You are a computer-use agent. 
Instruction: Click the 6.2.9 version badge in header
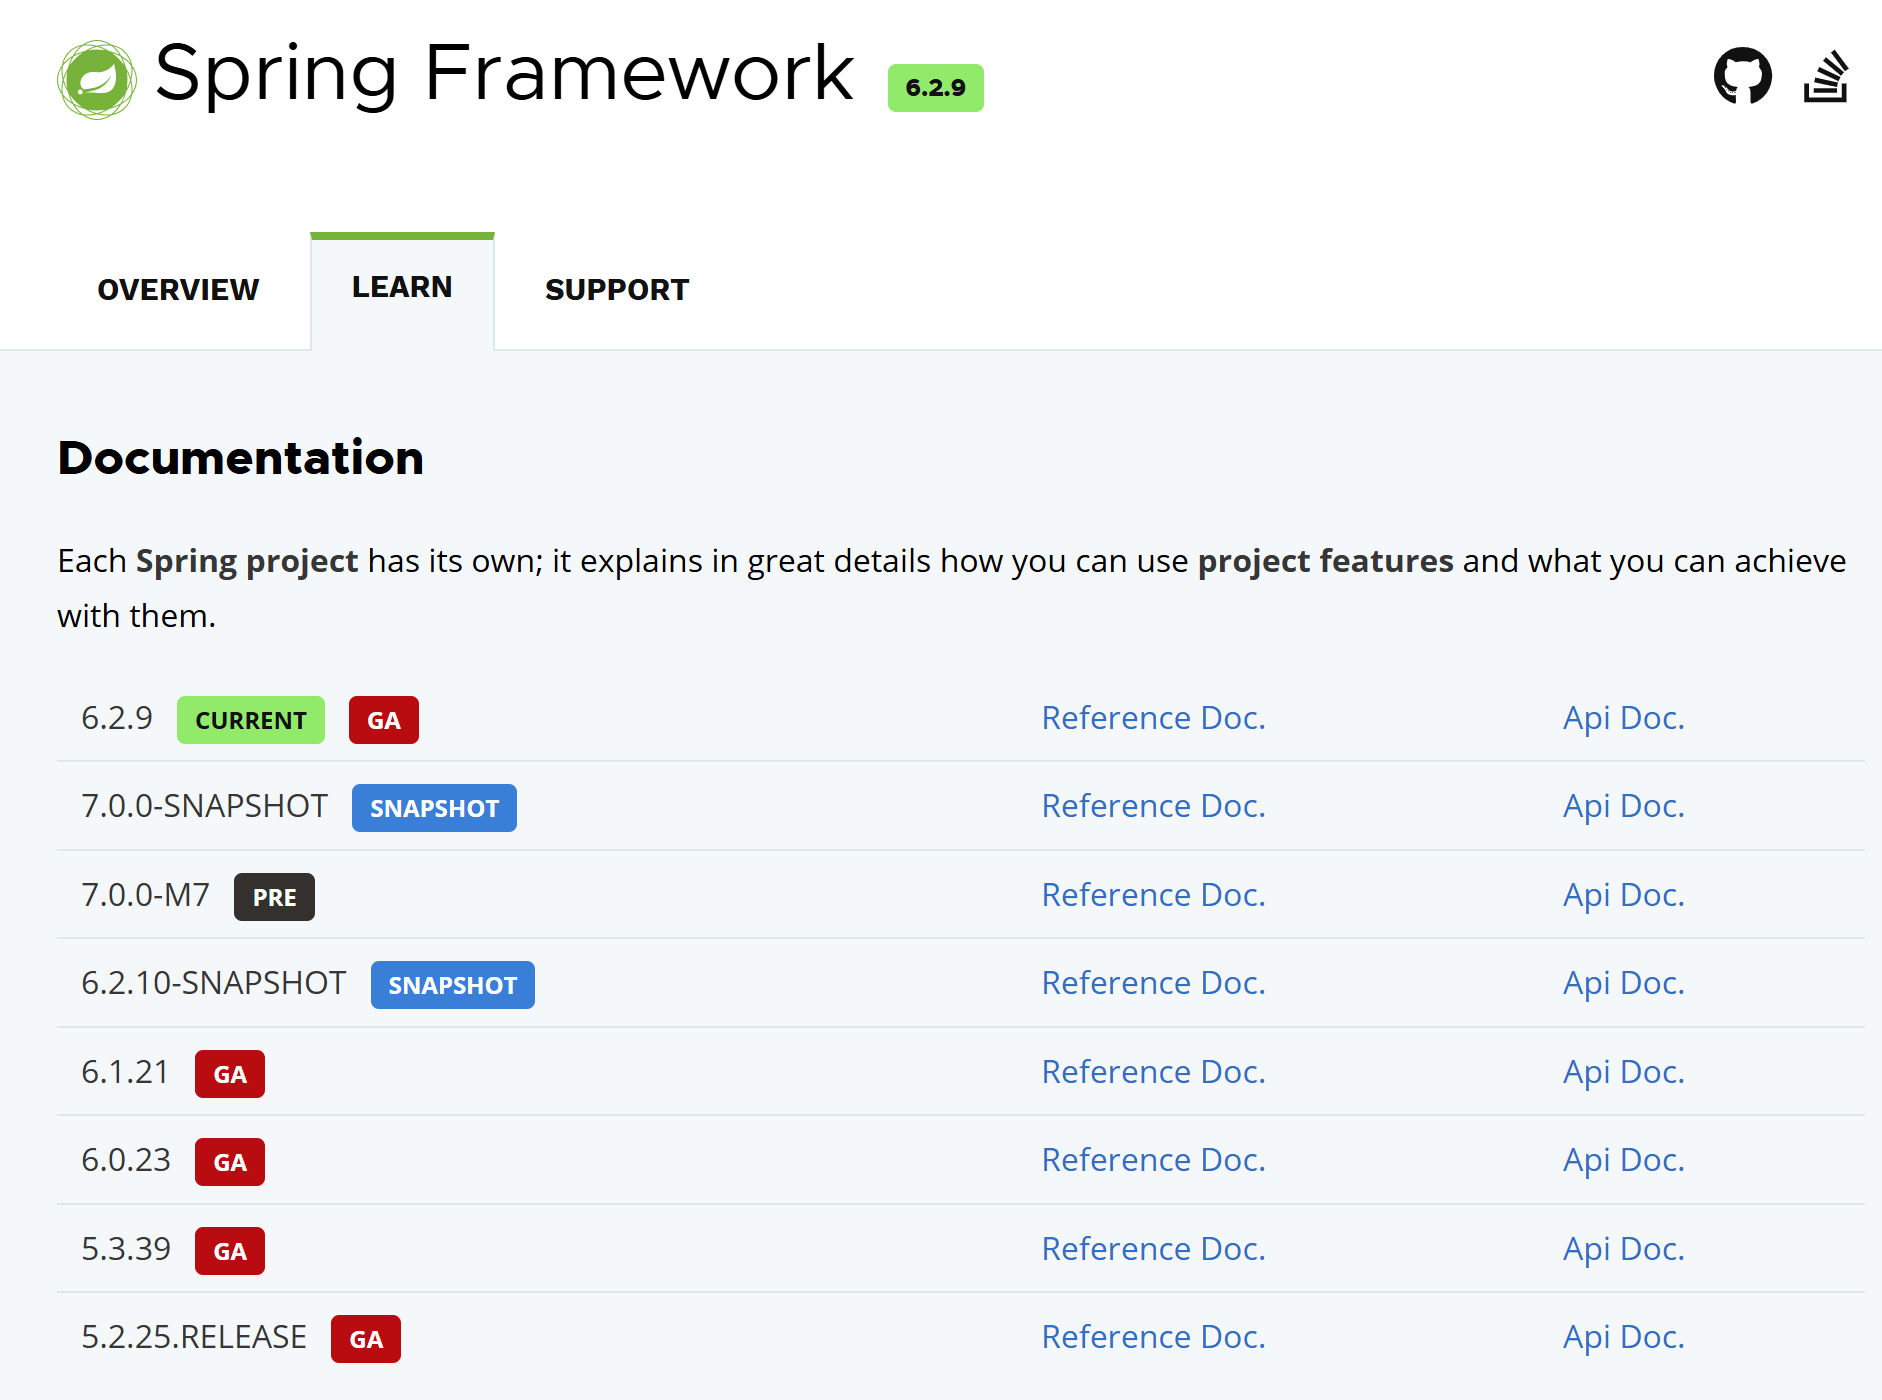point(936,88)
